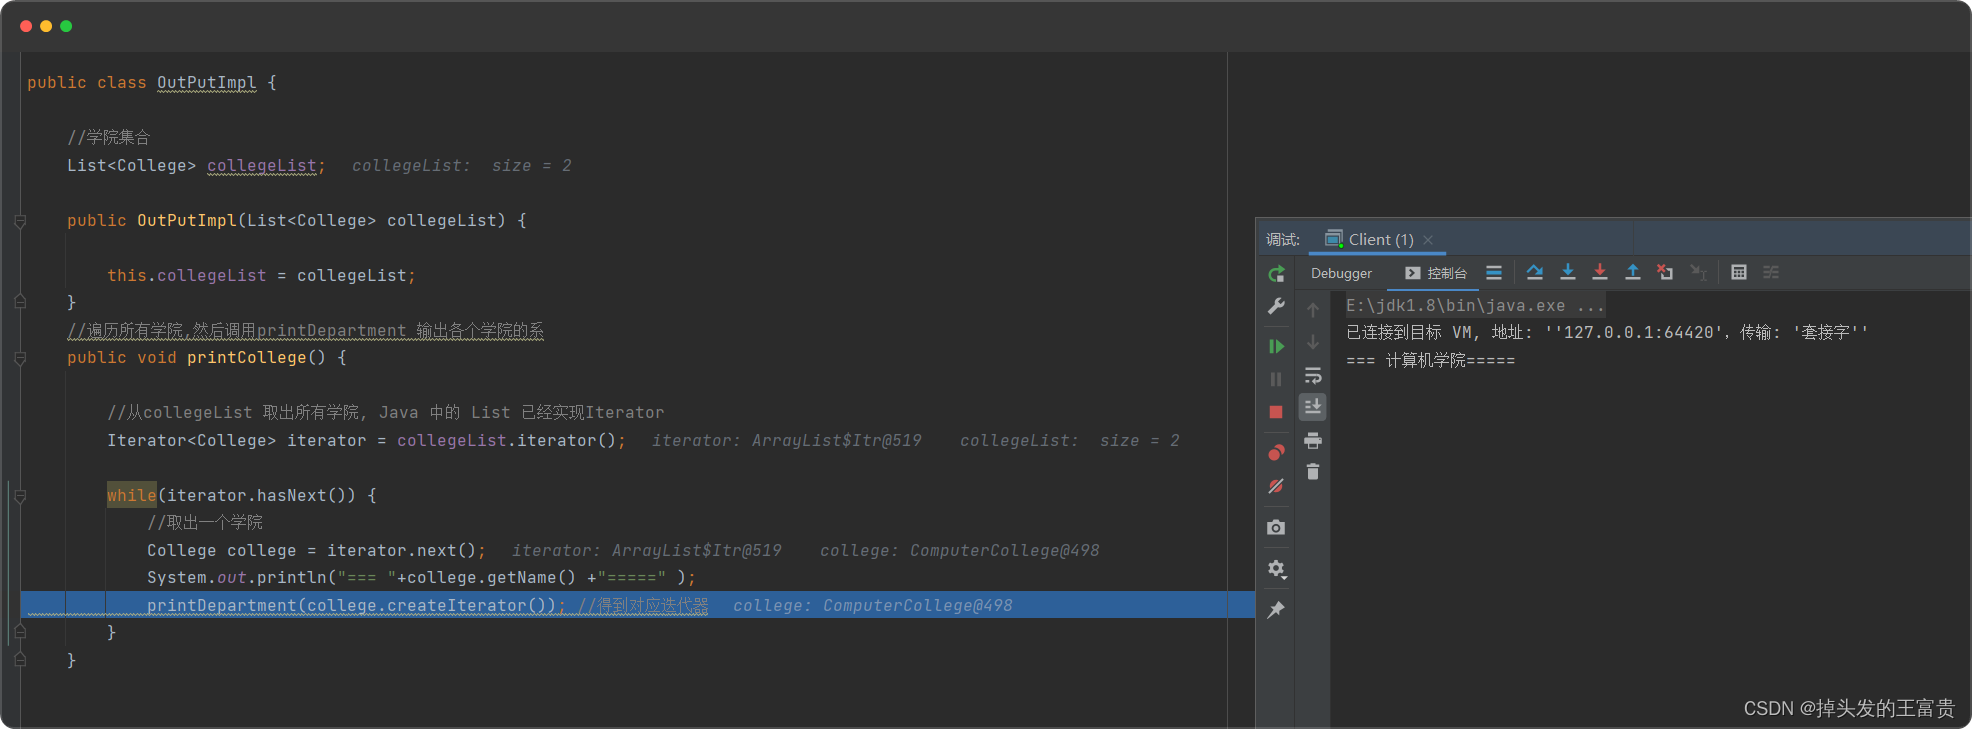Switch to the 控制台 console tab
This screenshot has width=1972, height=729.
coord(1436,273)
